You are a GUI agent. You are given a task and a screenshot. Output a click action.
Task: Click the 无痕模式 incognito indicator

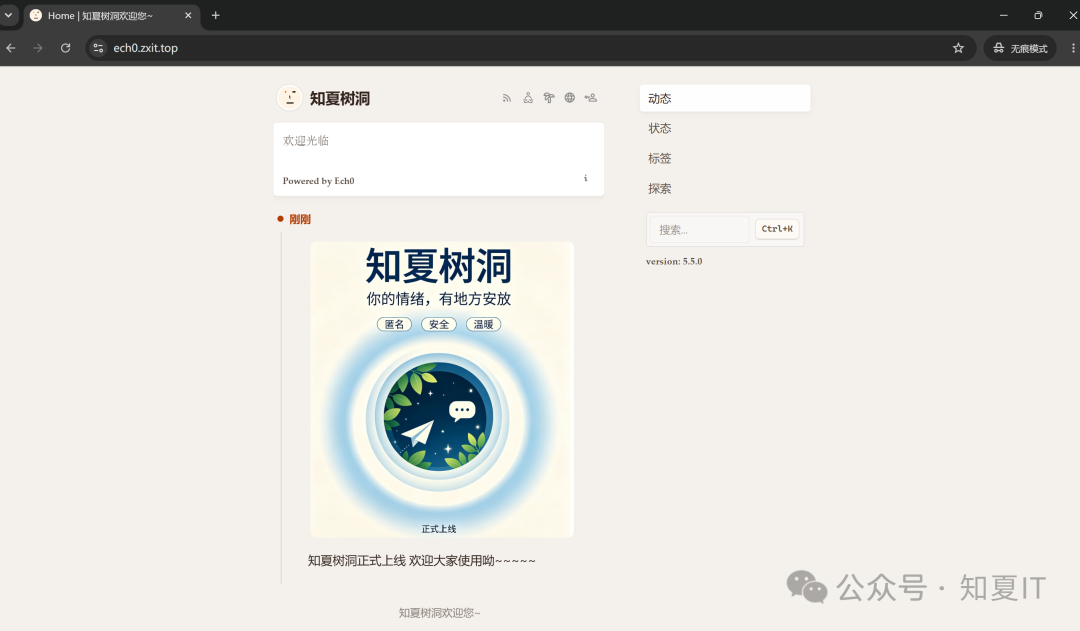pyautogui.click(x=1020, y=48)
